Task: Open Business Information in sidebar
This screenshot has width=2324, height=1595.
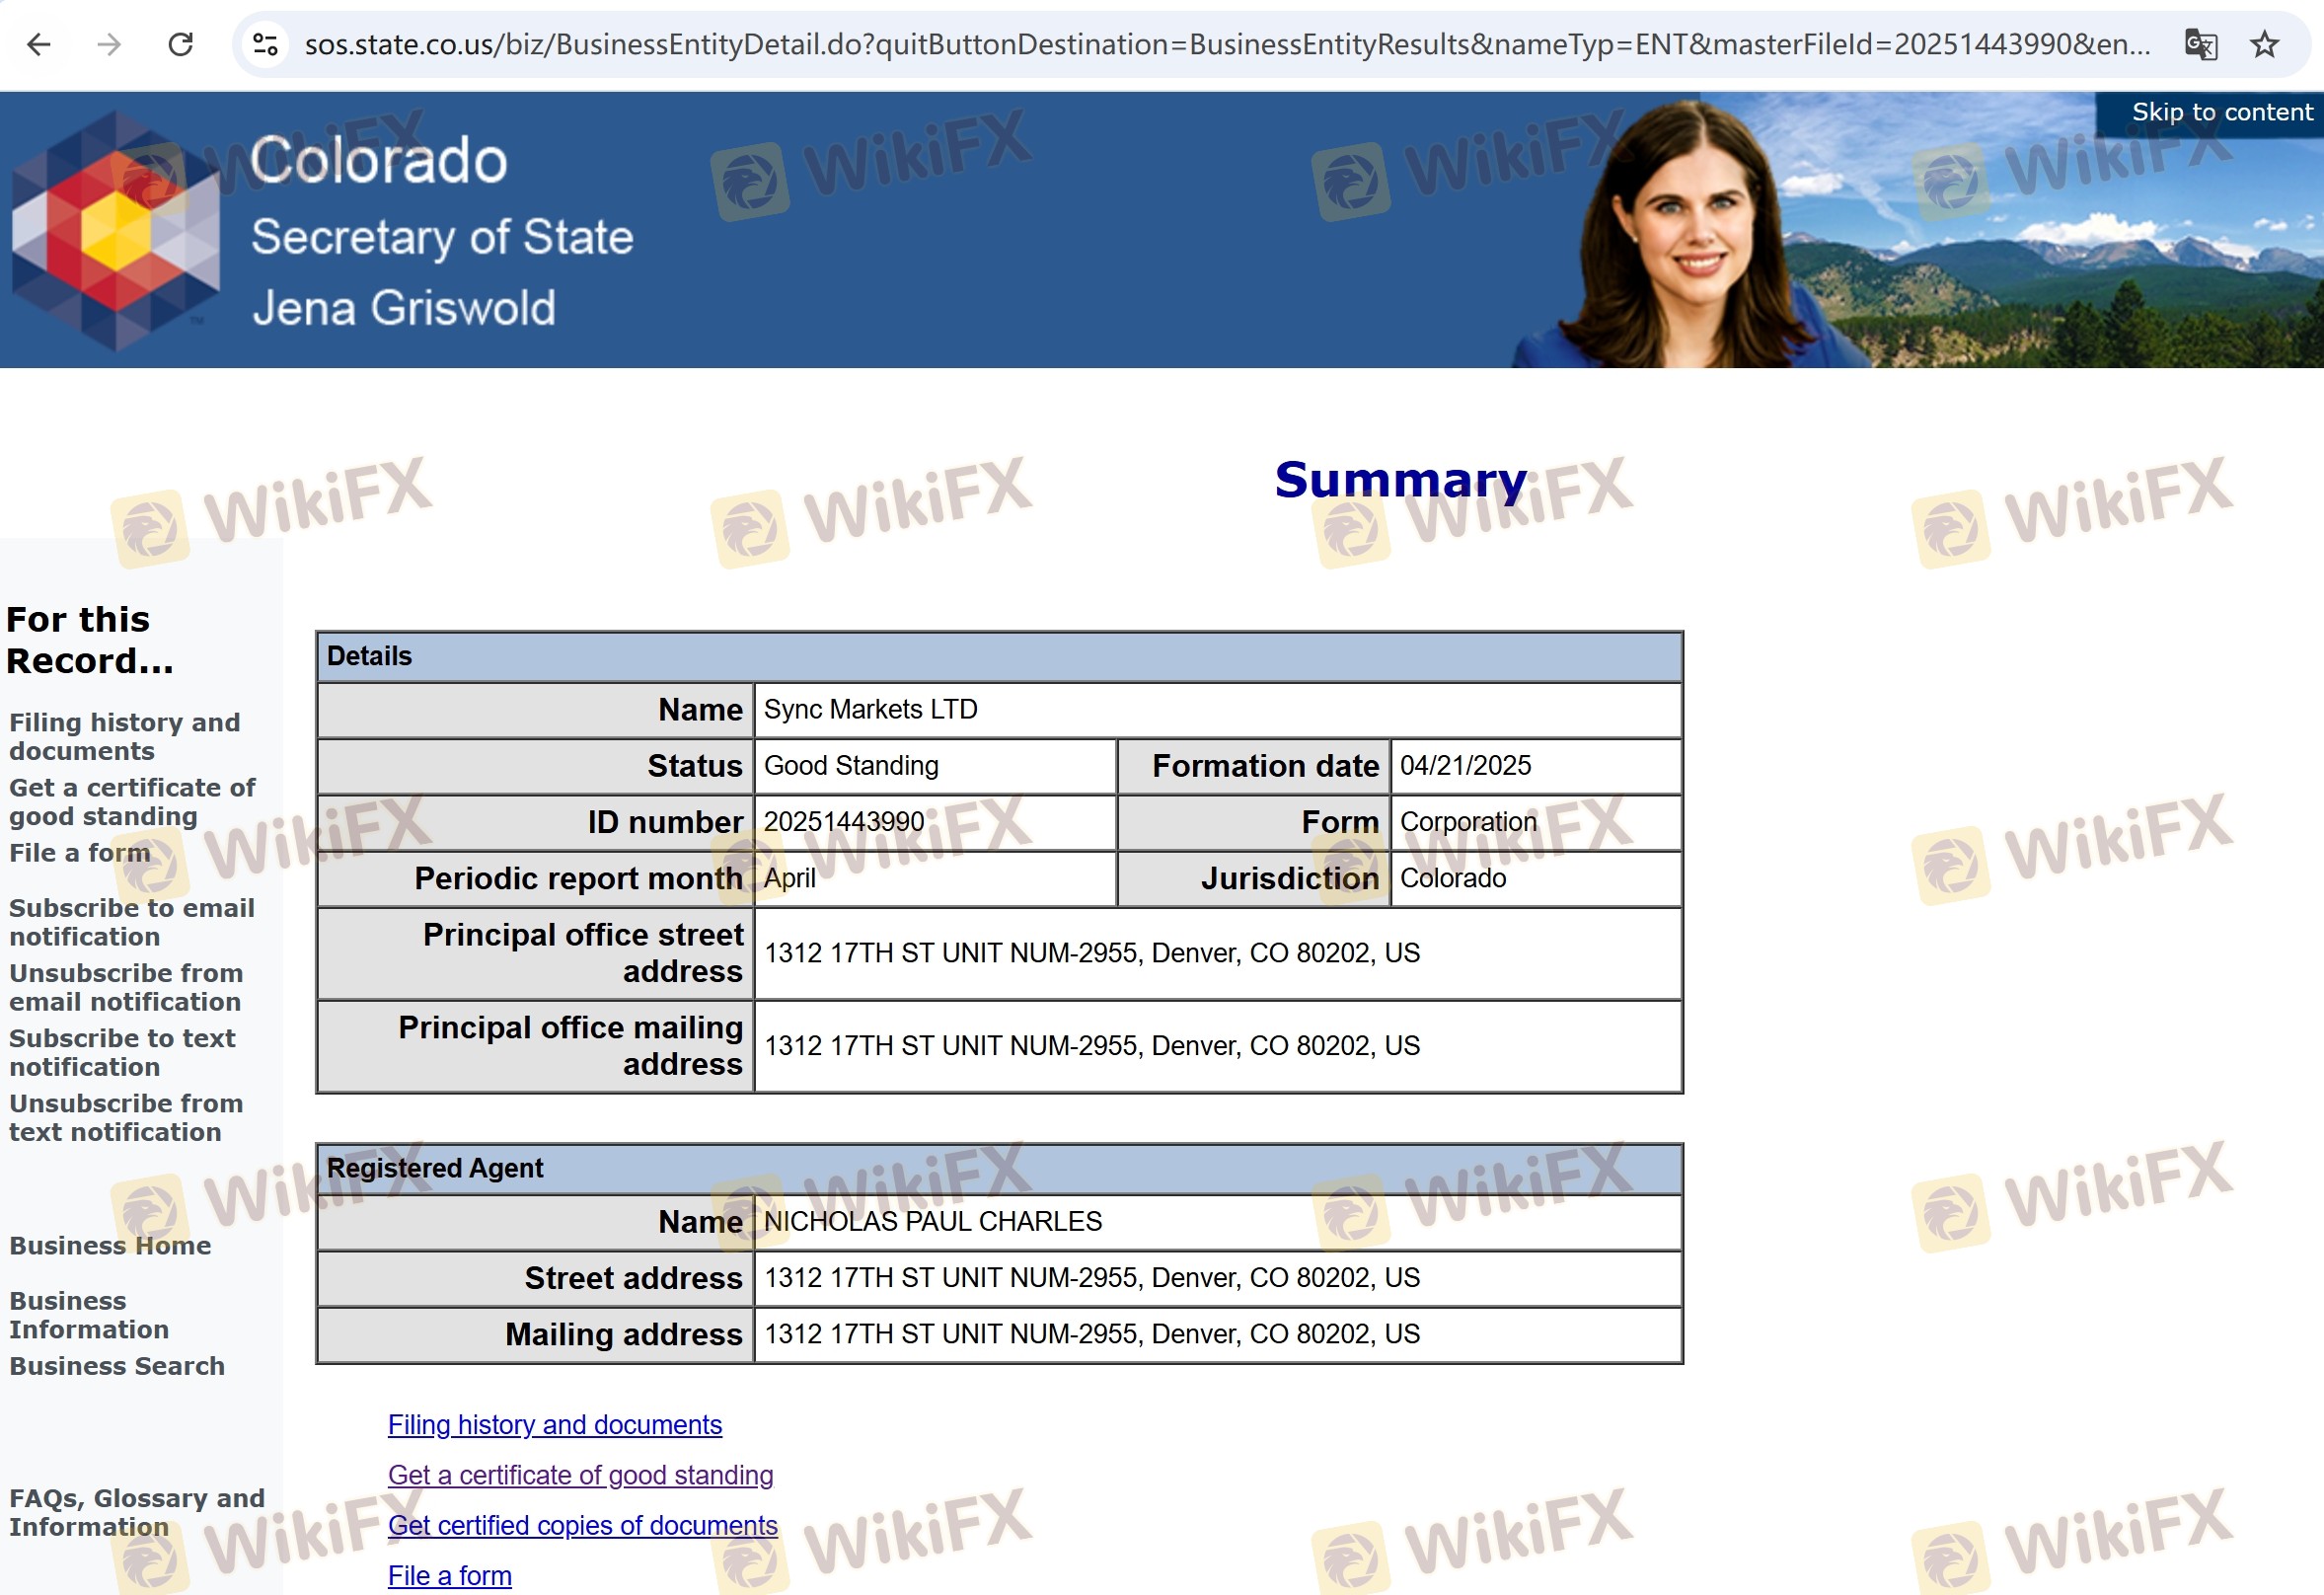Action: pos(89,1314)
